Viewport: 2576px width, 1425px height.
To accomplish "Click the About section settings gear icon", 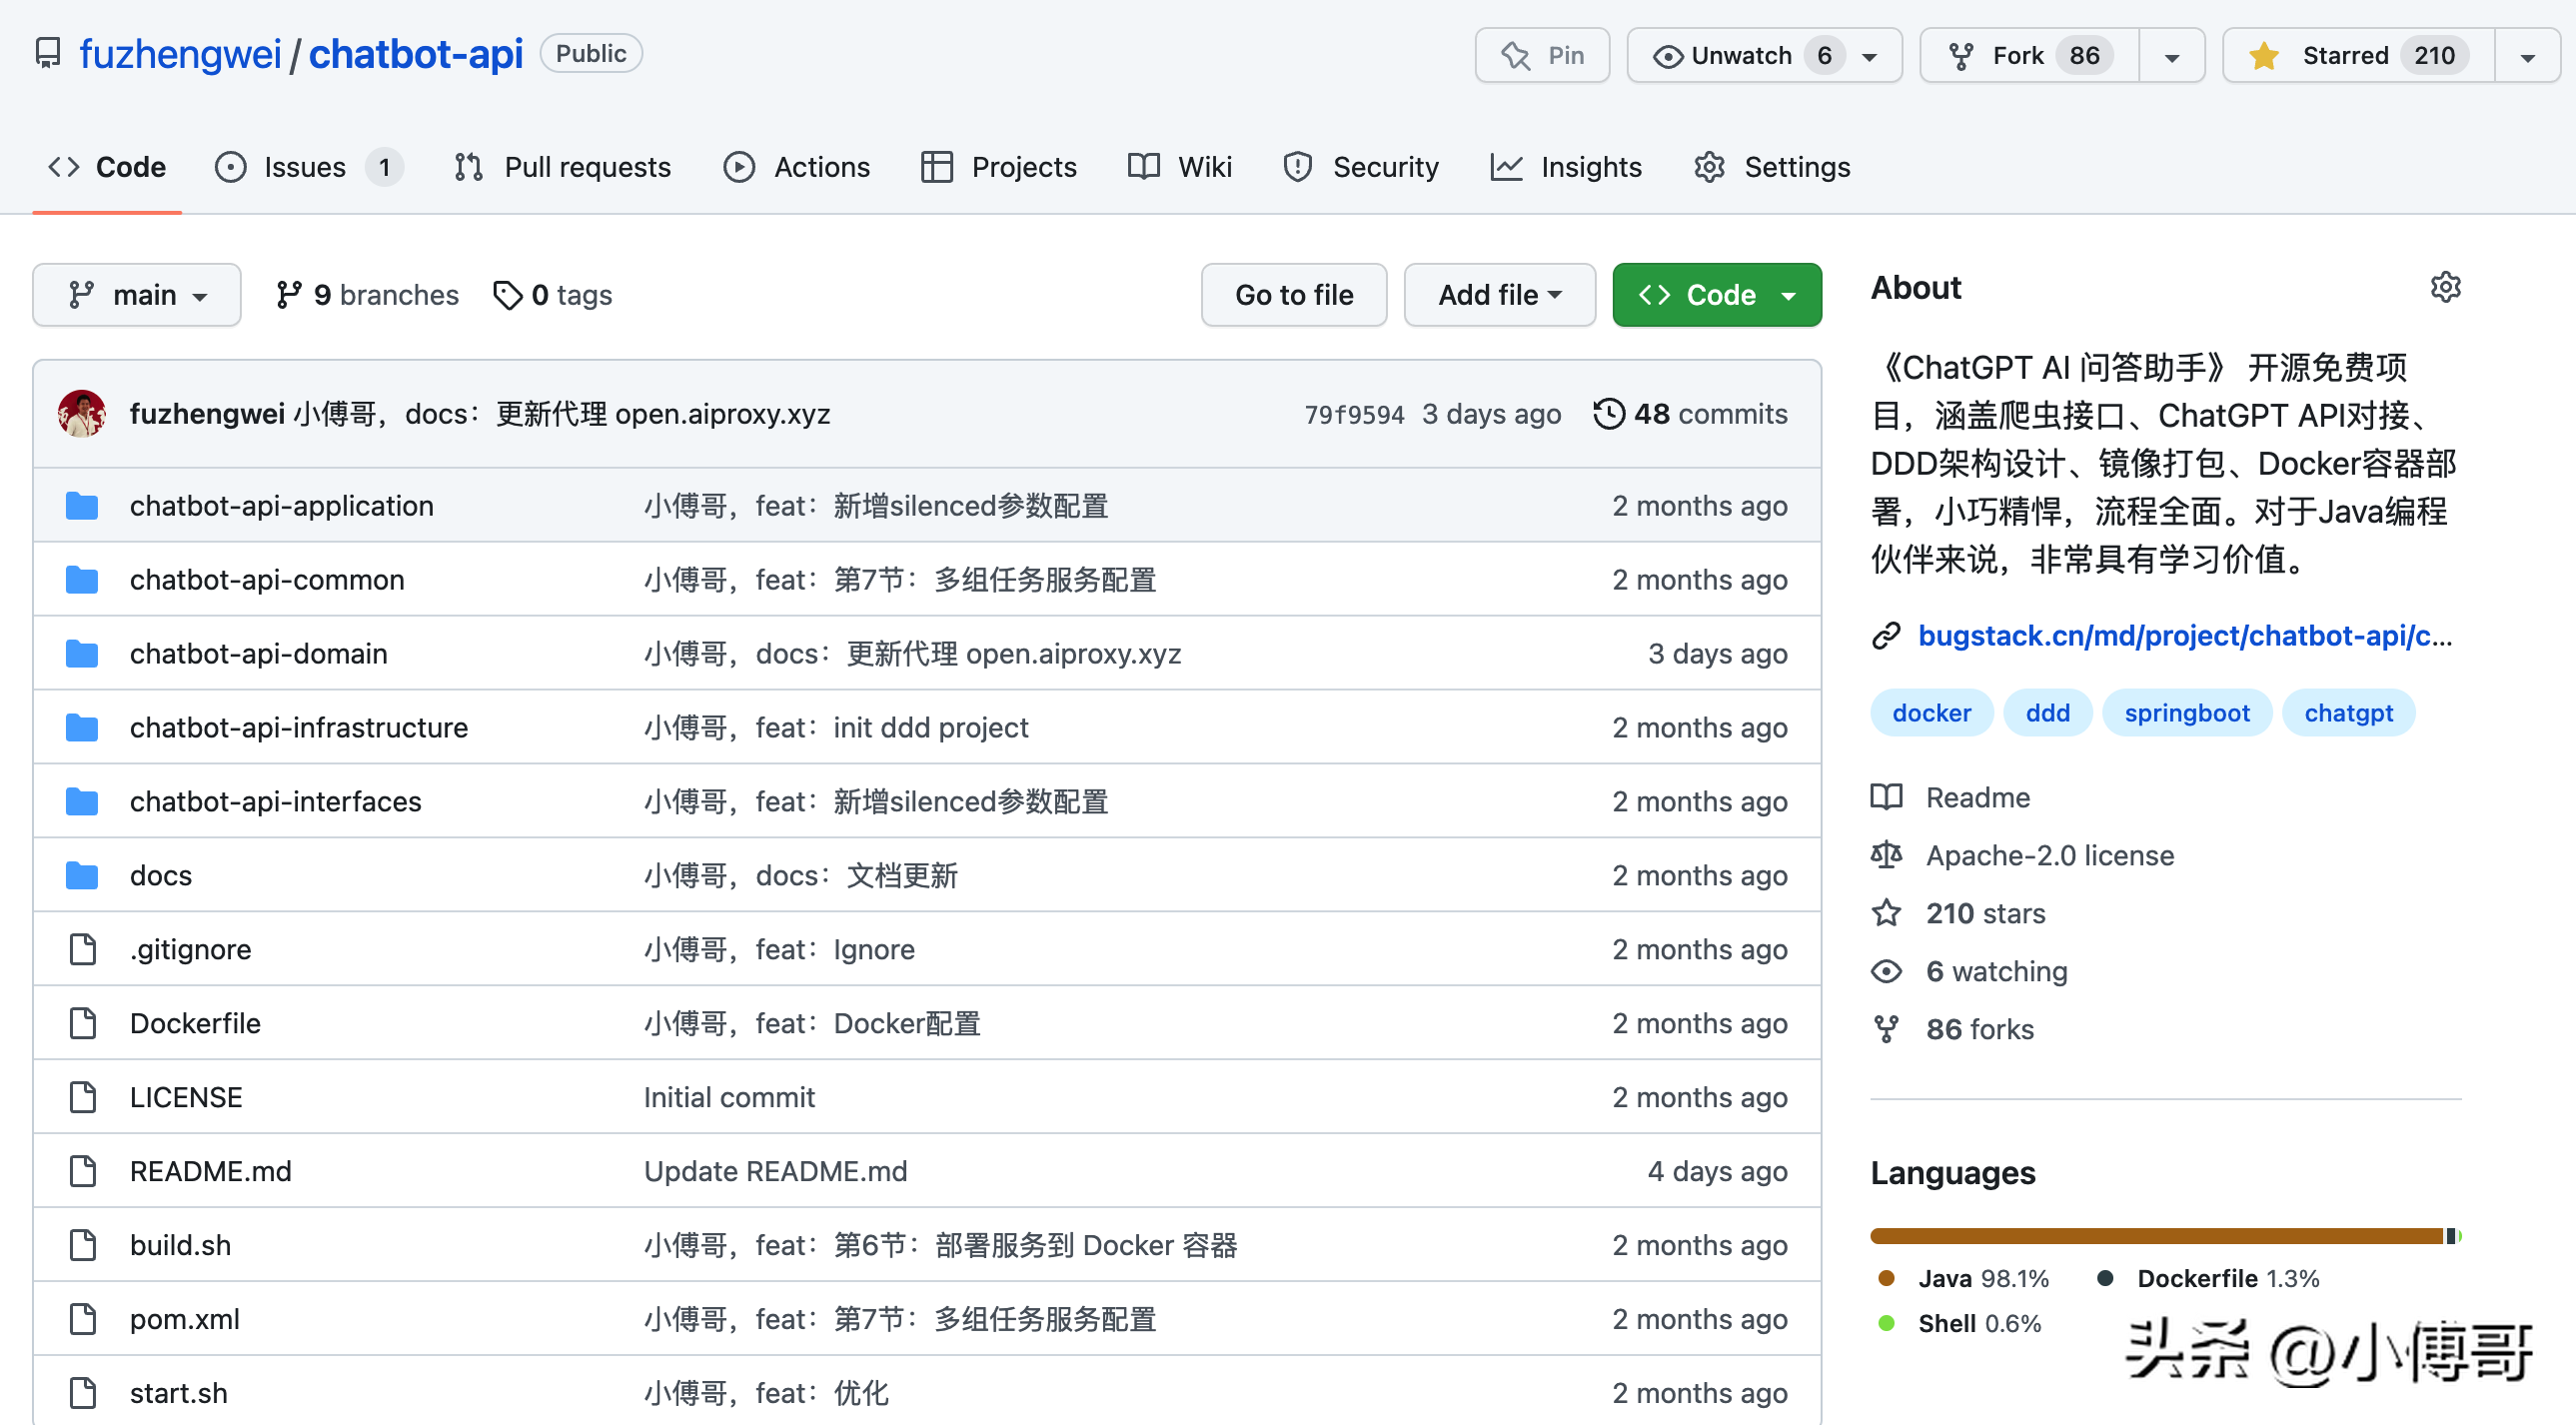I will (2444, 288).
